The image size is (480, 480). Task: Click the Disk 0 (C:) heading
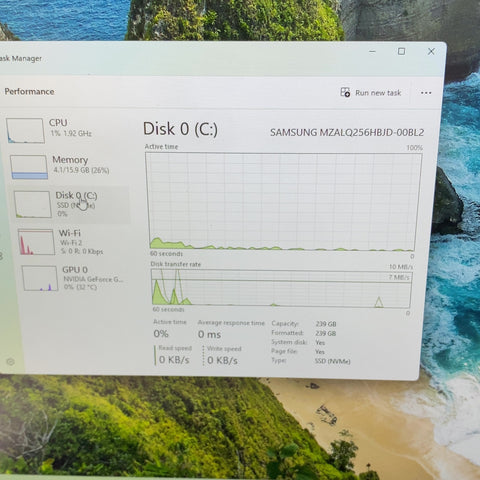(x=180, y=129)
